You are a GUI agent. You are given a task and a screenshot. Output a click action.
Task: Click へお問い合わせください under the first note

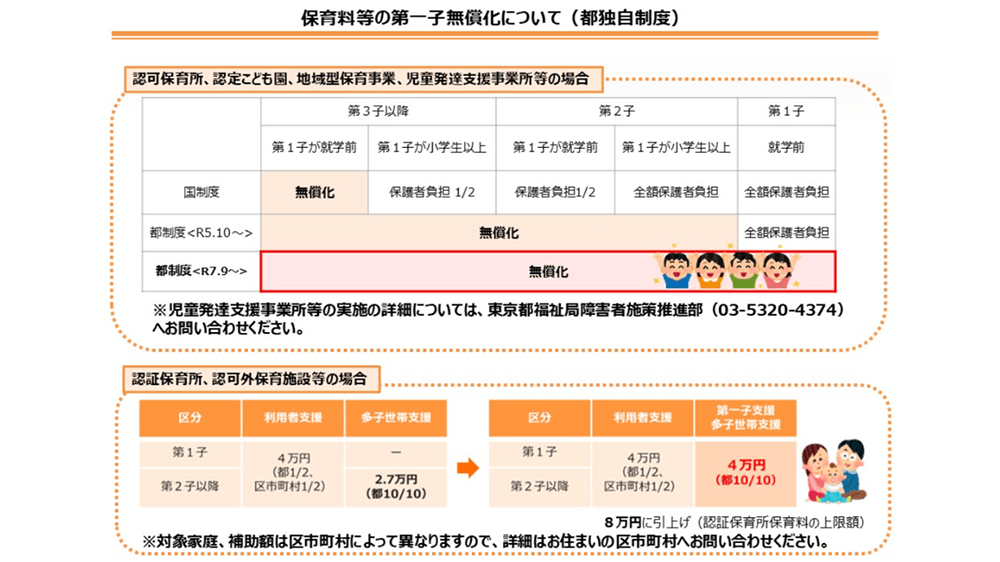click(x=228, y=329)
